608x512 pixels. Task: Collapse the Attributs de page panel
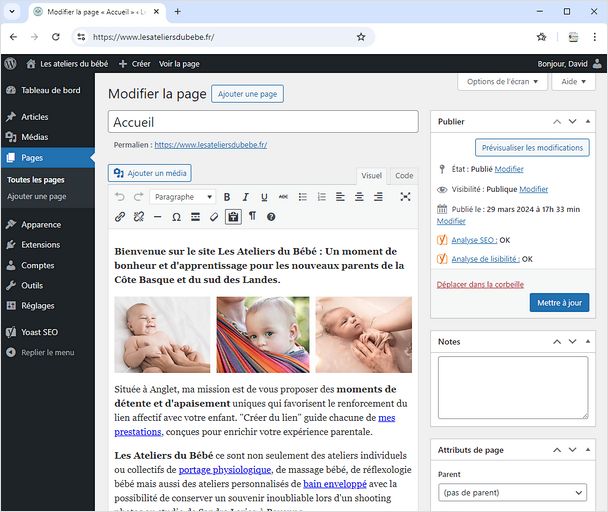pos(588,450)
